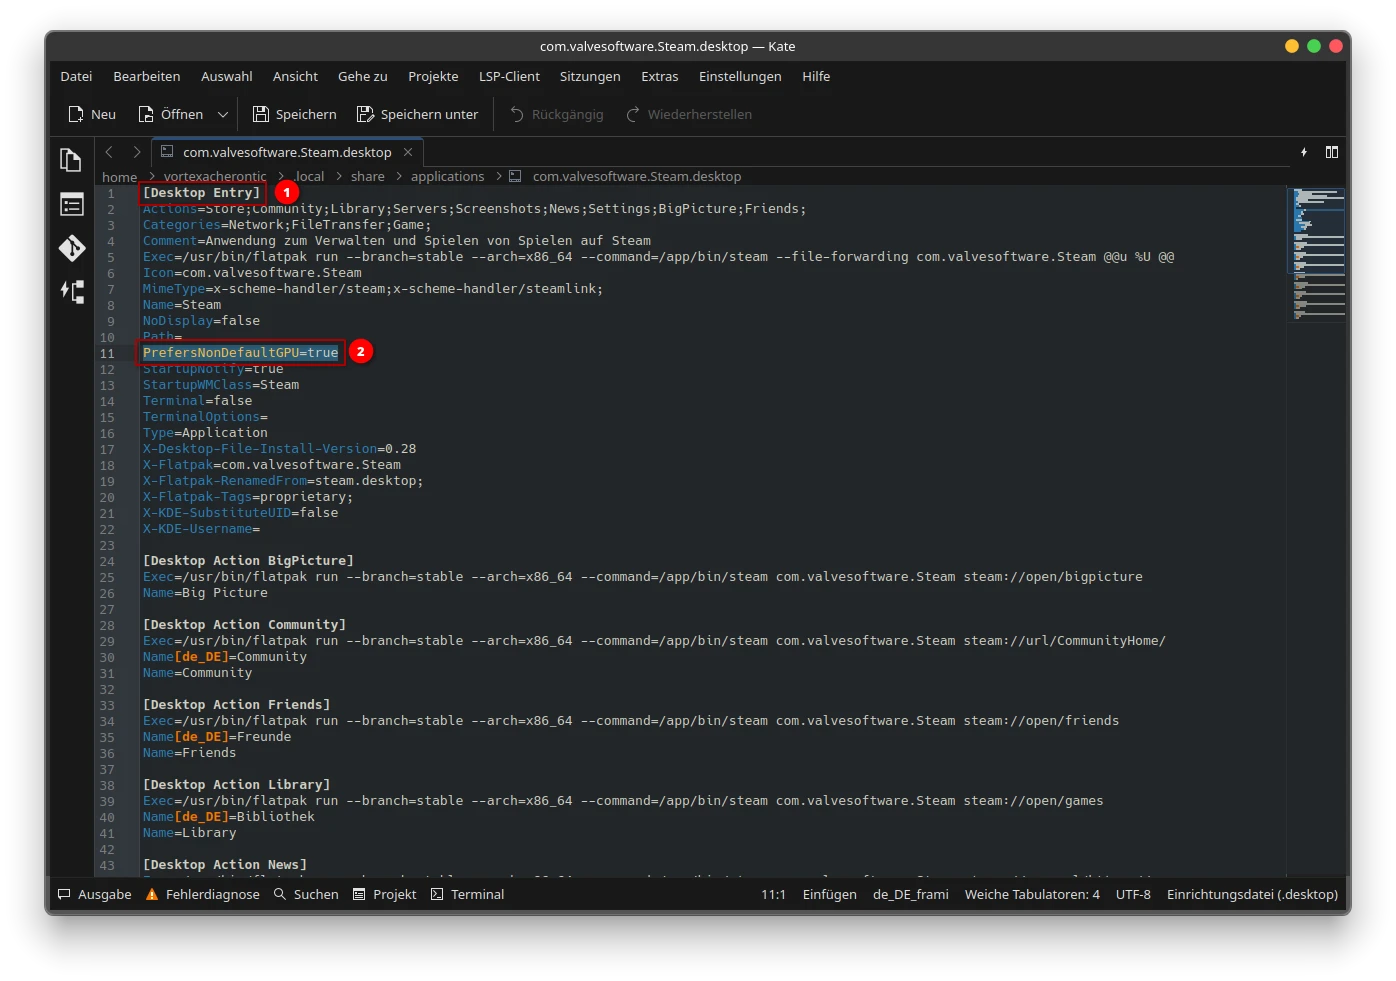Click the home breadcrumb segment
The height and width of the screenshot is (981, 1396).
pos(120,177)
